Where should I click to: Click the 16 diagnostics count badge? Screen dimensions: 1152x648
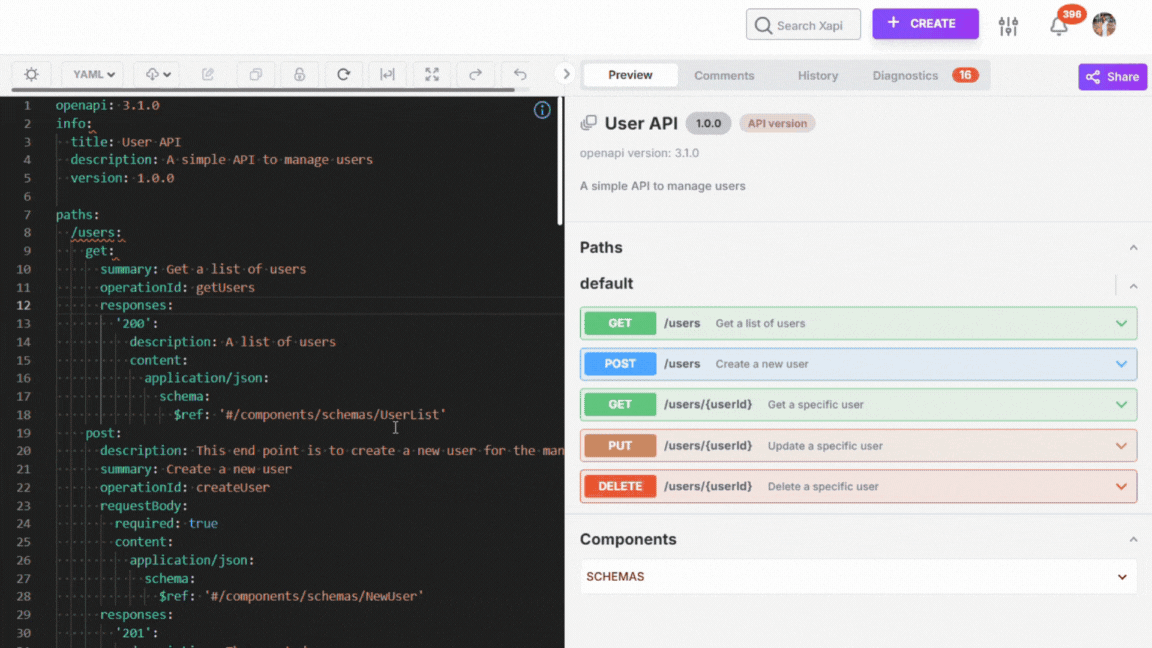965,75
